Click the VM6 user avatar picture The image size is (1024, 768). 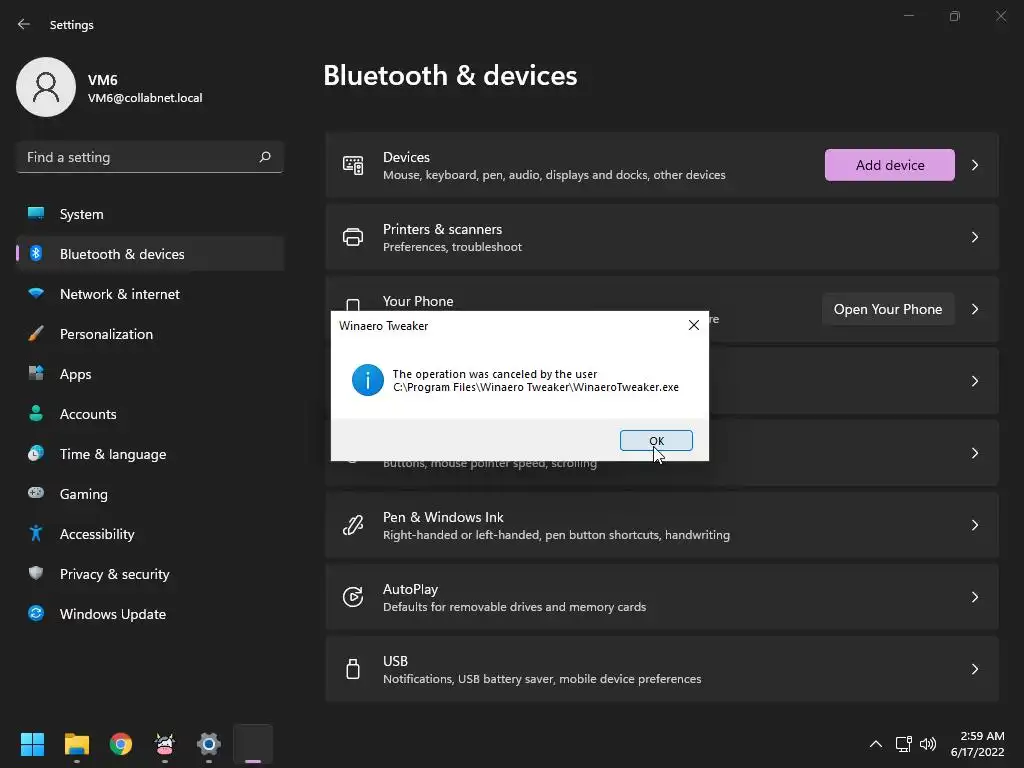click(46, 87)
